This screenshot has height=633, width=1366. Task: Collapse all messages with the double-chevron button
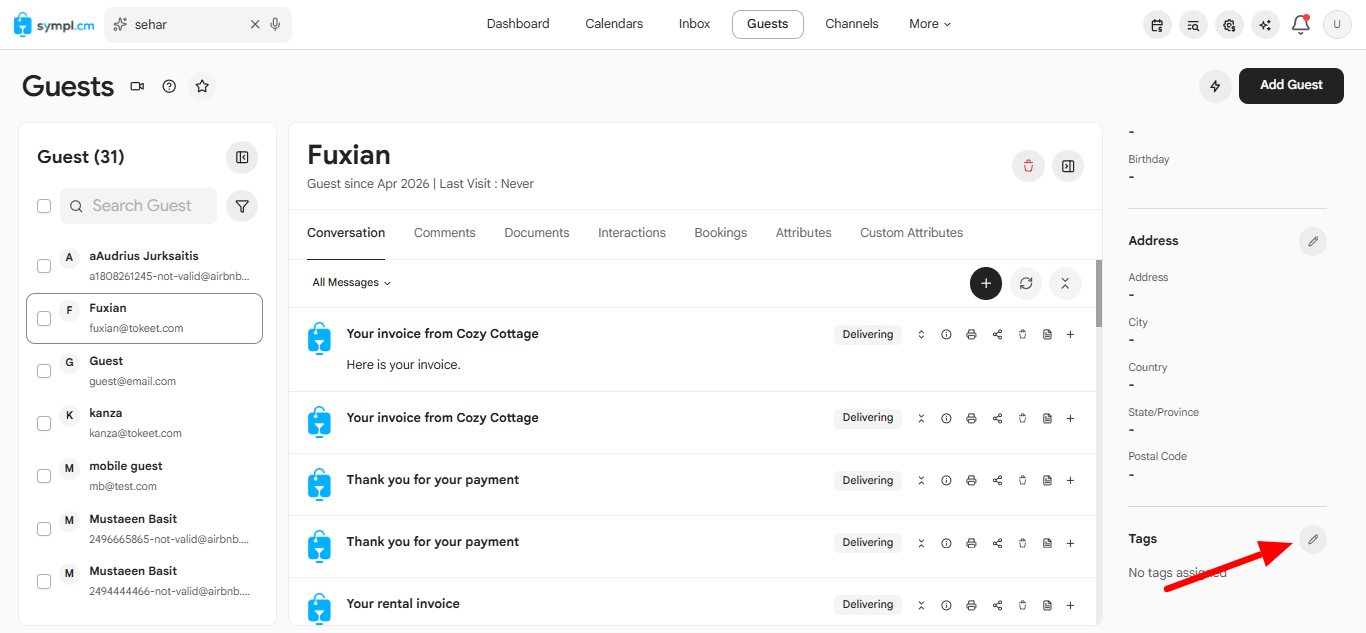pos(1065,284)
